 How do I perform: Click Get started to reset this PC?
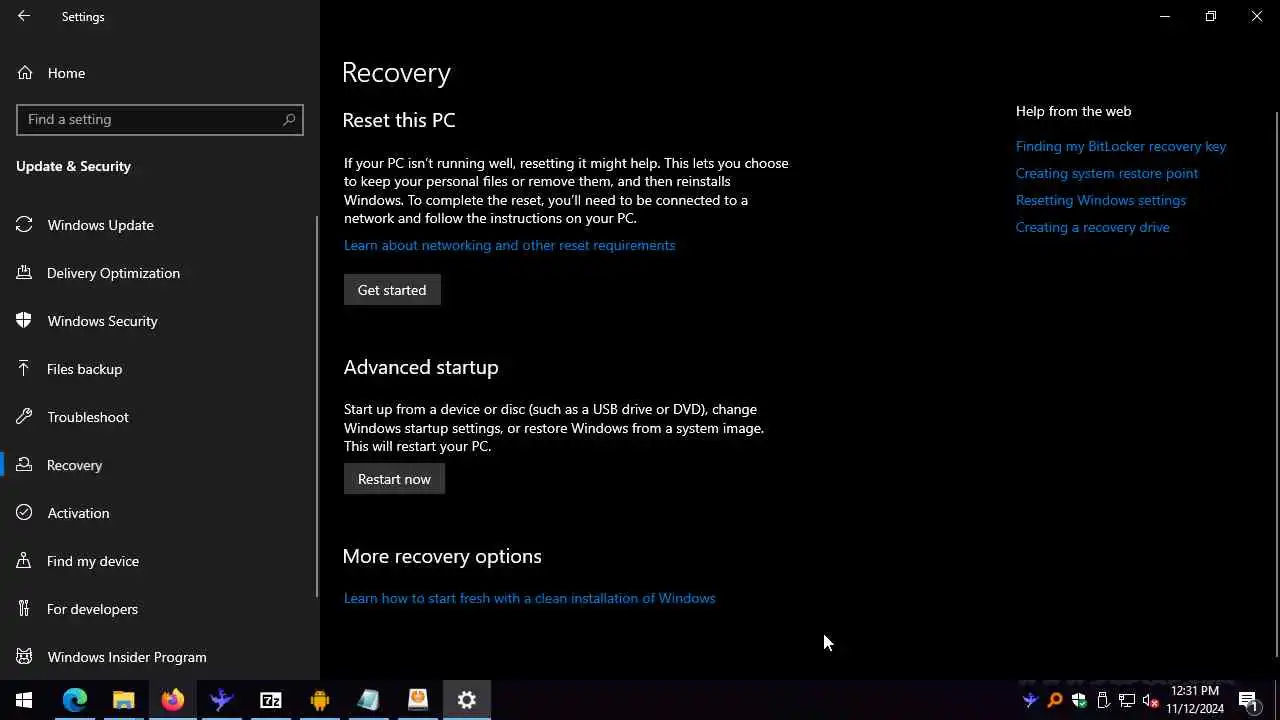[392, 290]
